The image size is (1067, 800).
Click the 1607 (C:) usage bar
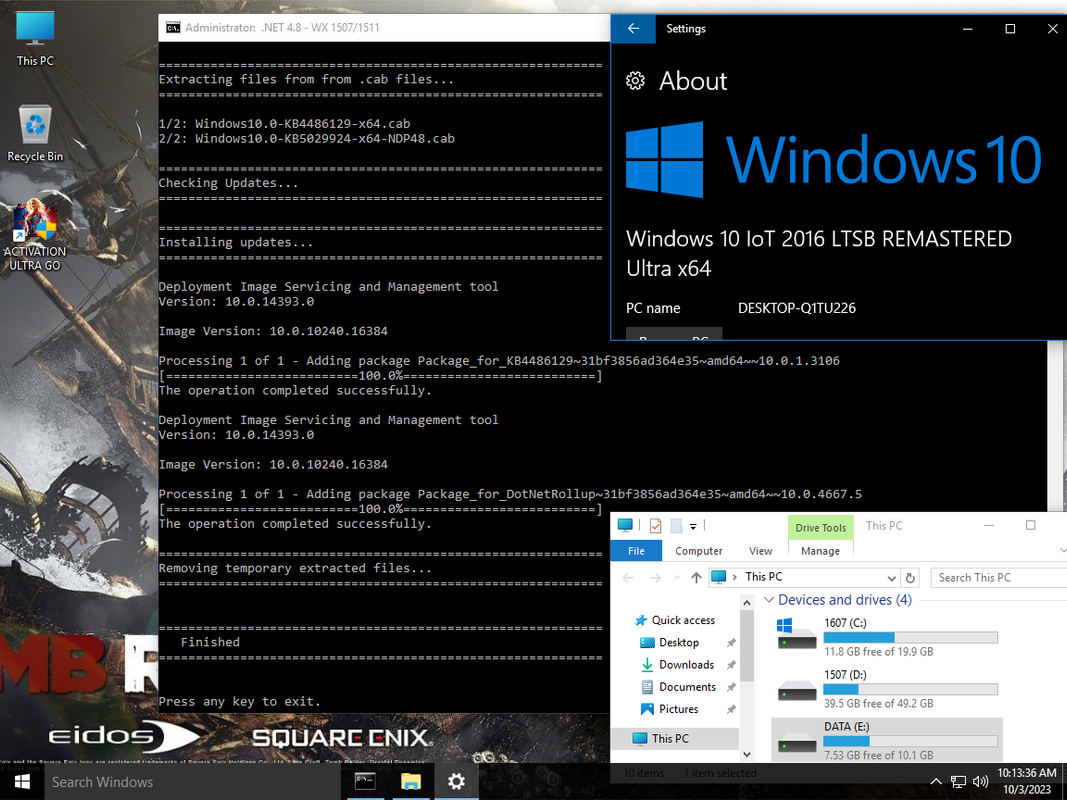(910, 637)
